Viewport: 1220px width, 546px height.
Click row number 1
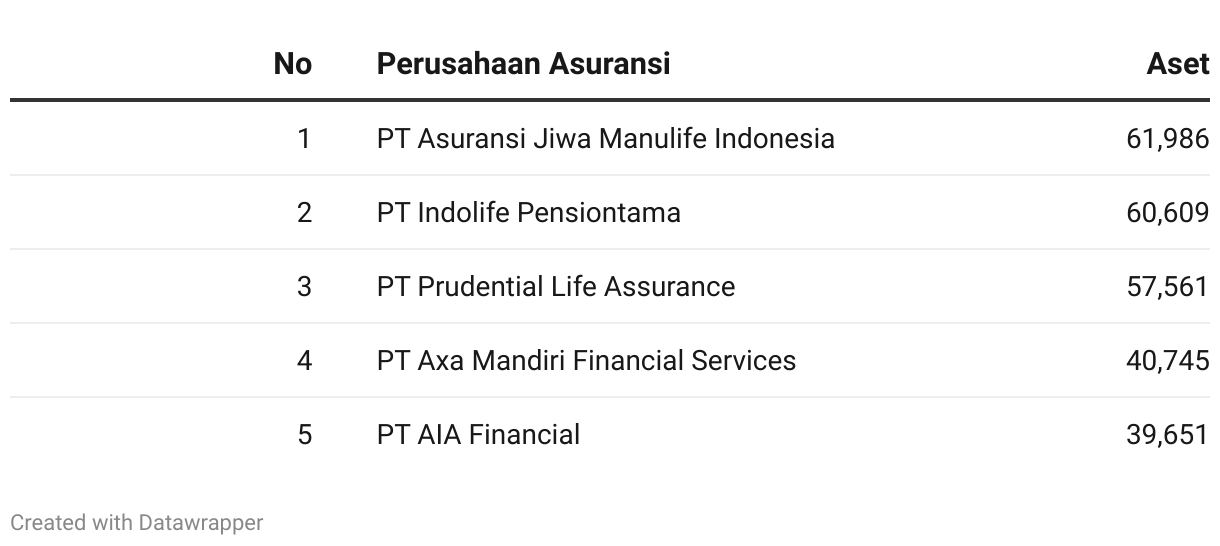tap(304, 138)
